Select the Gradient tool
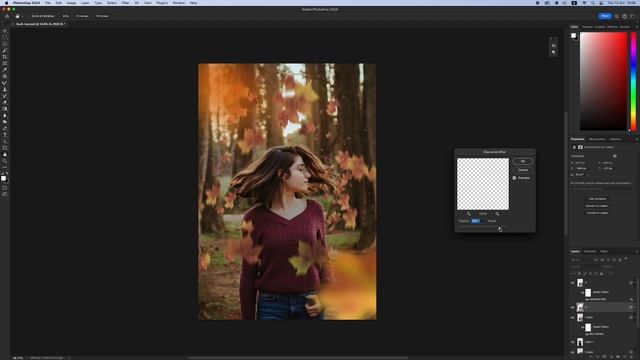The height and width of the screenshot is (360, 640). [4, 109]
